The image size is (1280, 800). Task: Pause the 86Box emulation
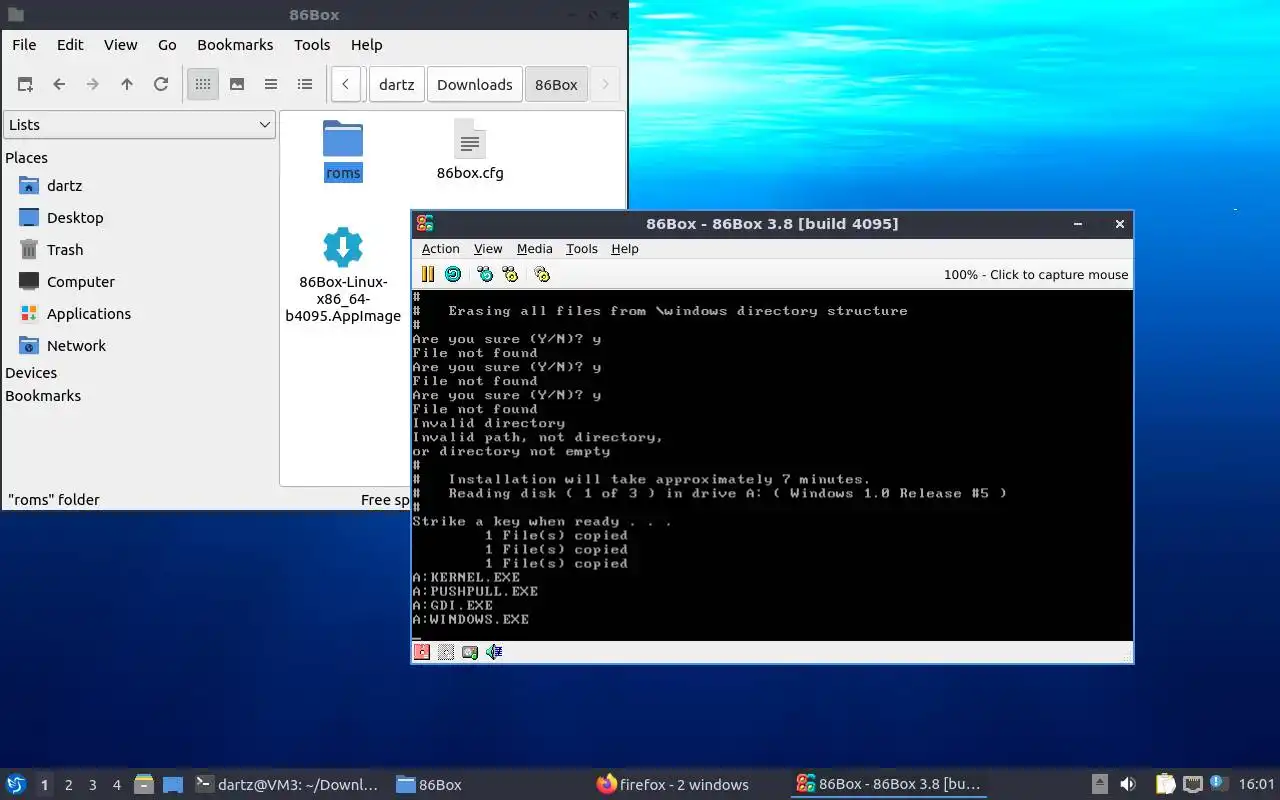point(428,274)
